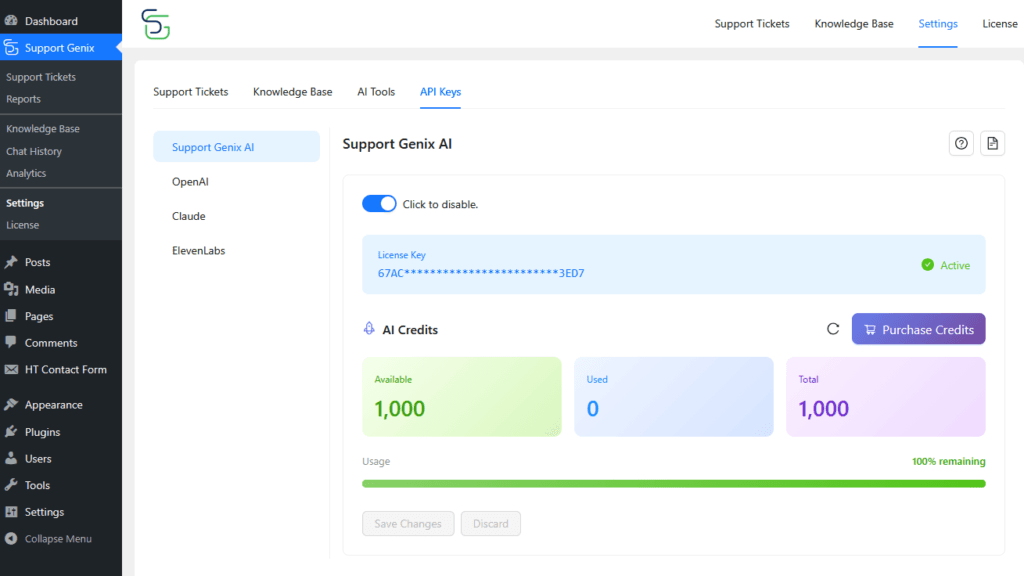Select ElevenLabs in the provider list
Viewport: 1024px width, 576px height.
point(198,250)
